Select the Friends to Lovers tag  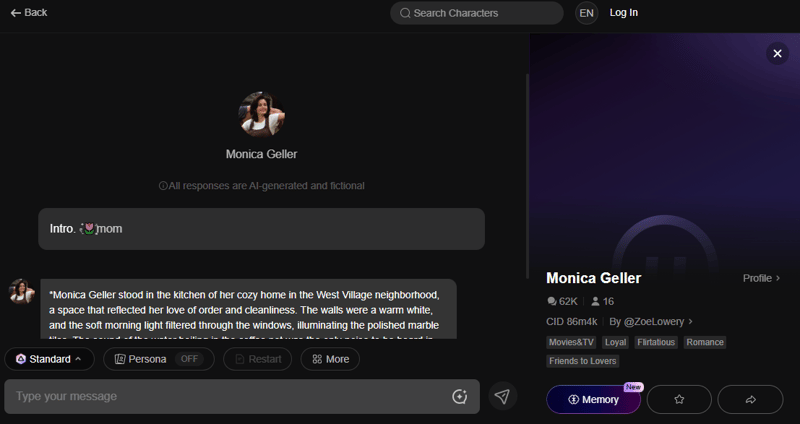583,361
